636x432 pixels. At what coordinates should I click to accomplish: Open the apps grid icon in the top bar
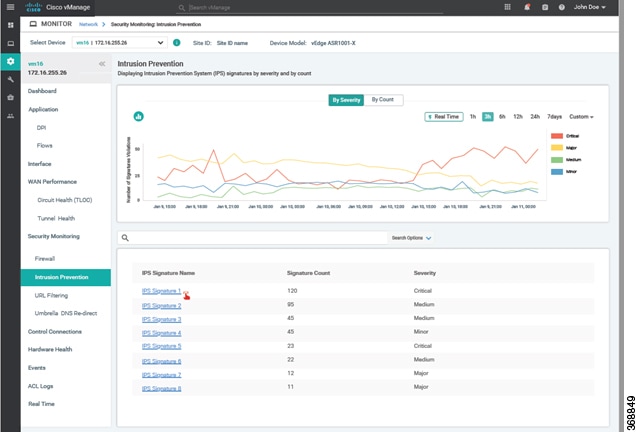[x=507, y=7]
